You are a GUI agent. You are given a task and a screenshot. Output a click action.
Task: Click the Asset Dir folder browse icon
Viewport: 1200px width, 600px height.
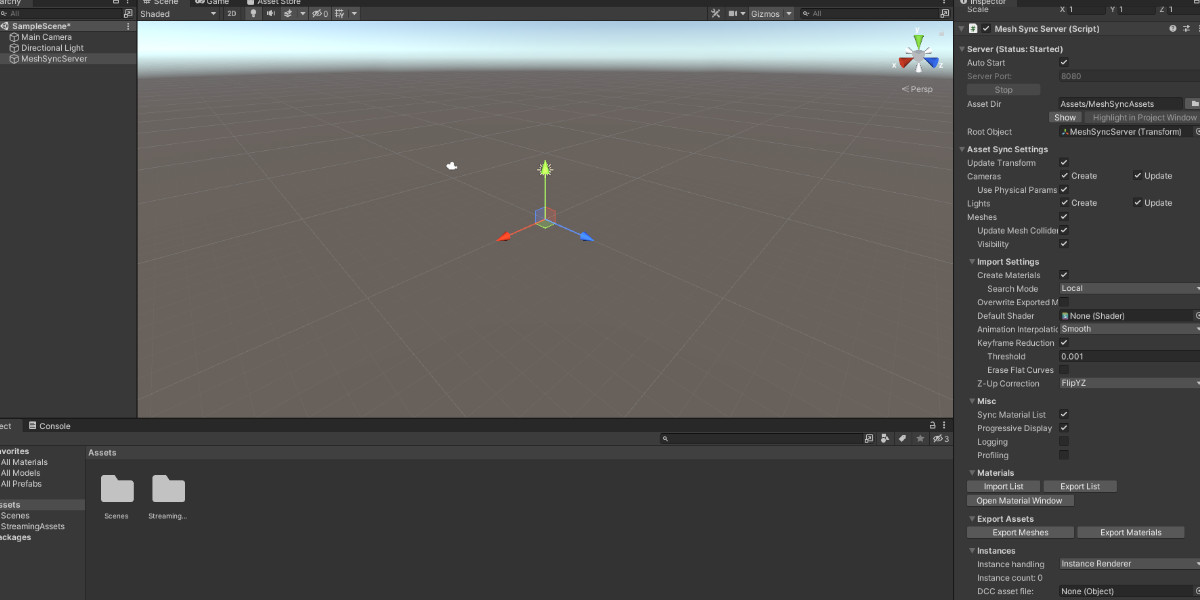1193,103
